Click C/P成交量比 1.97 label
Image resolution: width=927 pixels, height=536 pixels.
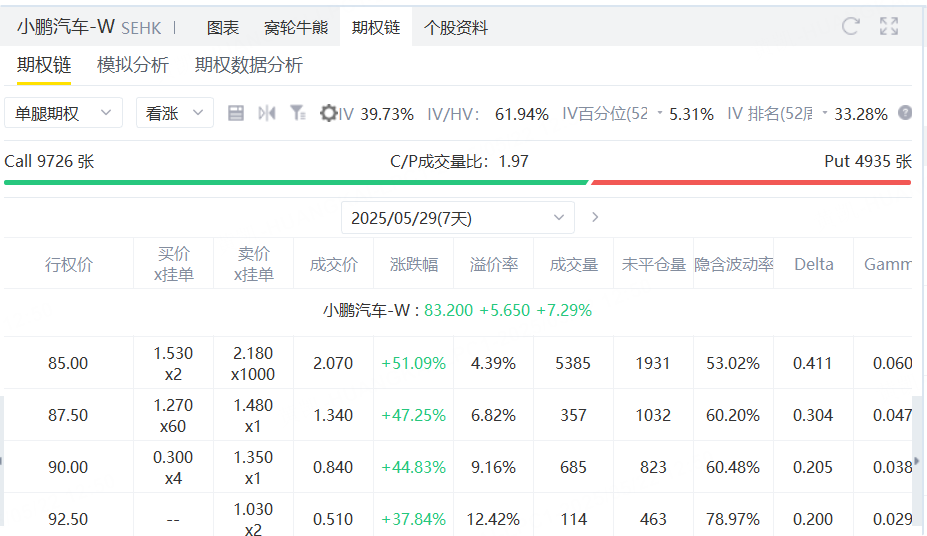[459, 161]
